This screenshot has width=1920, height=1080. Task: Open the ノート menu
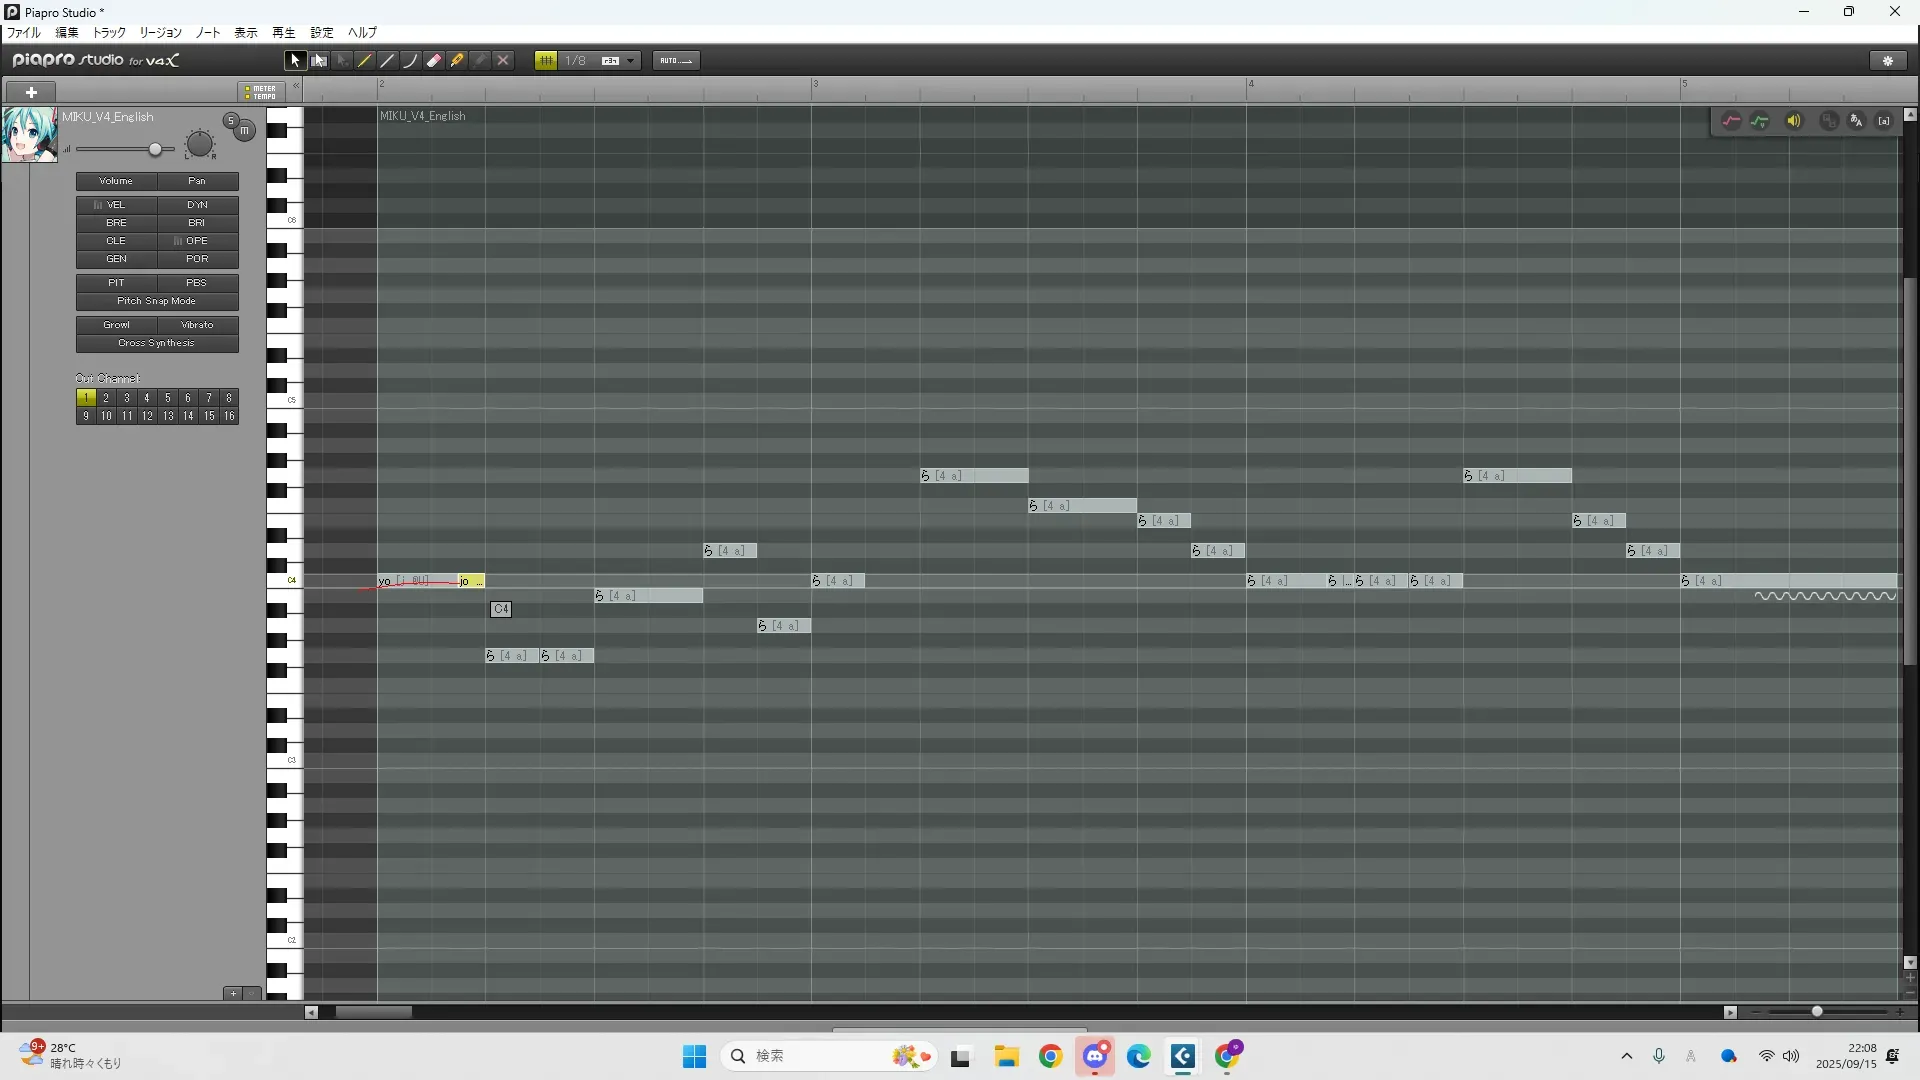208,33
